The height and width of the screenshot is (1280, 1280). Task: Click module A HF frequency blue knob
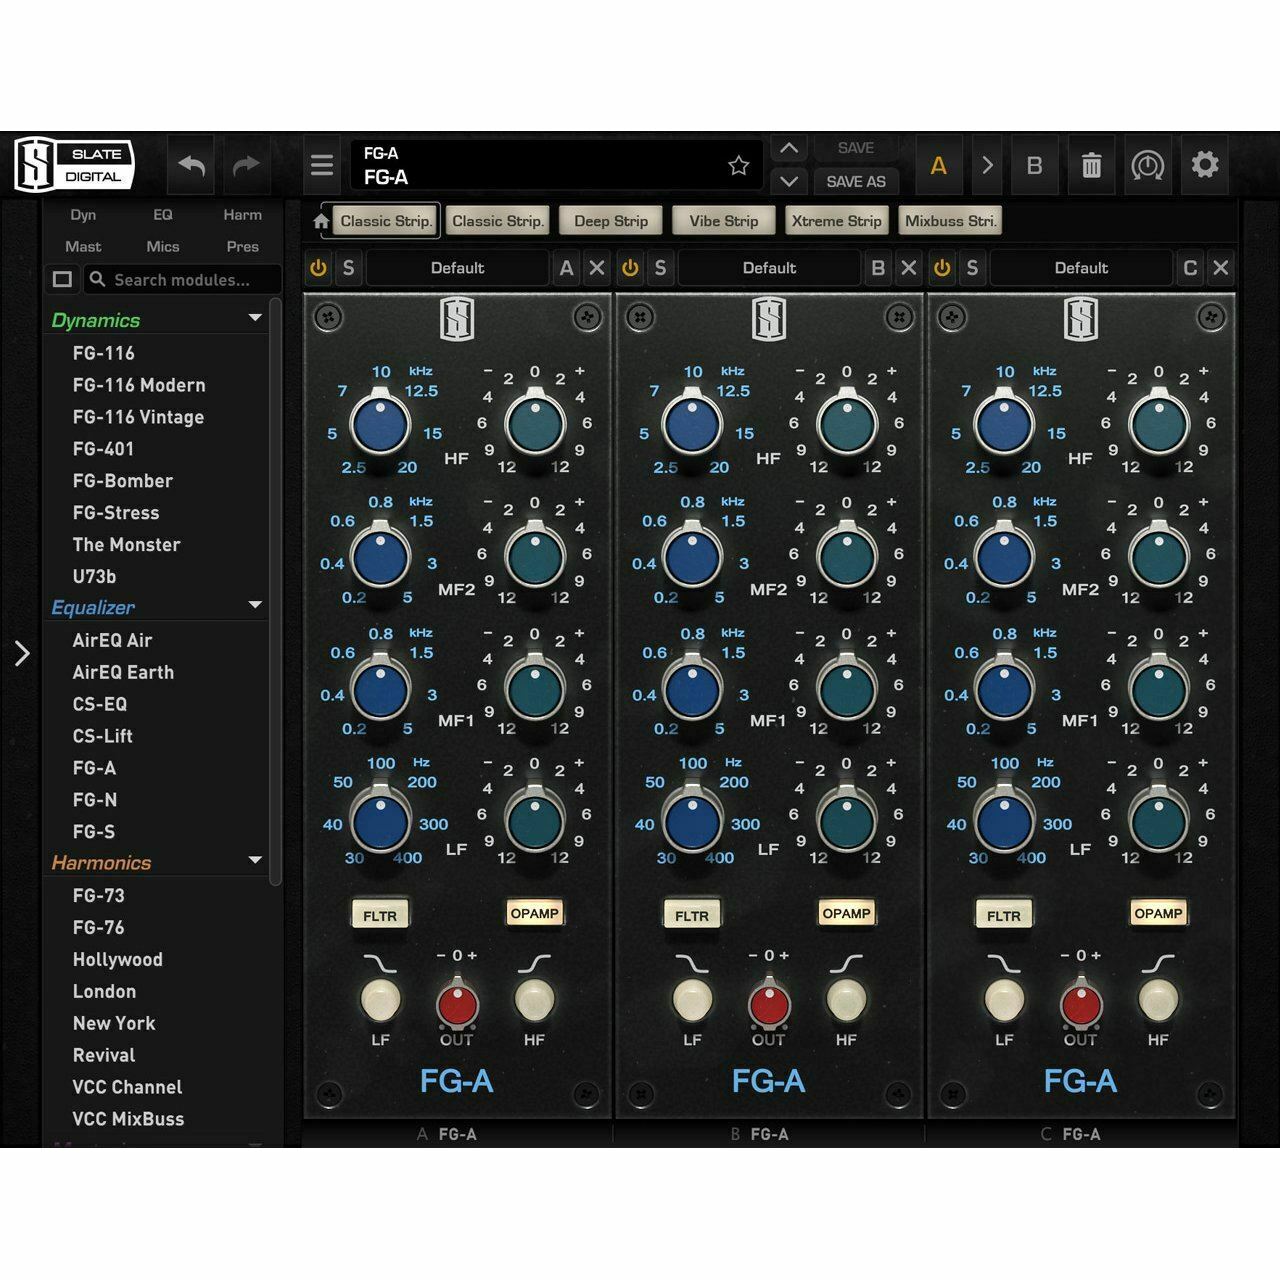[x=381, y=424]
